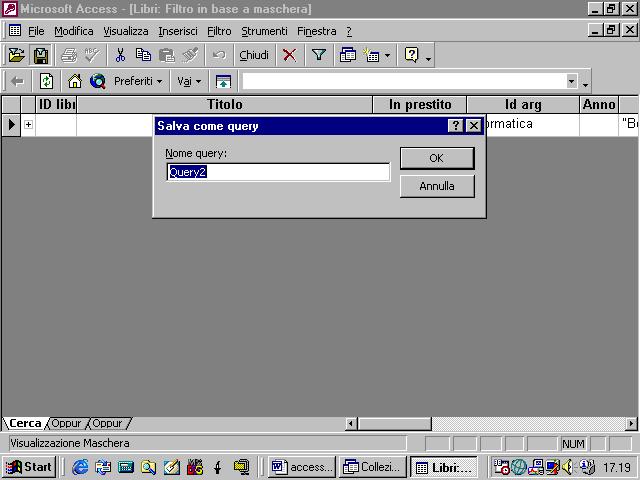
Task: Click the Windows Start button
Action: click(x=29, y=467)
